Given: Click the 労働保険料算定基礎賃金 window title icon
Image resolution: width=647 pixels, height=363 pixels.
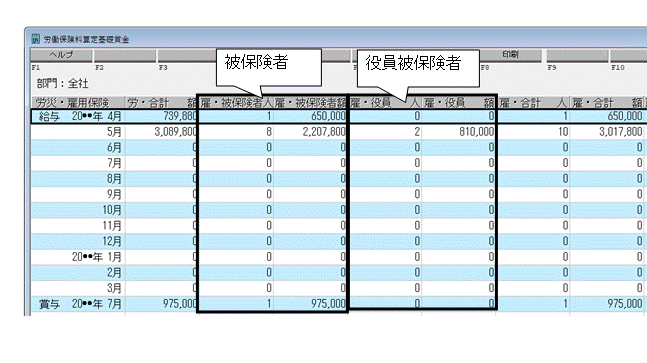Looking at the screenshot, I should click(36, 39).
